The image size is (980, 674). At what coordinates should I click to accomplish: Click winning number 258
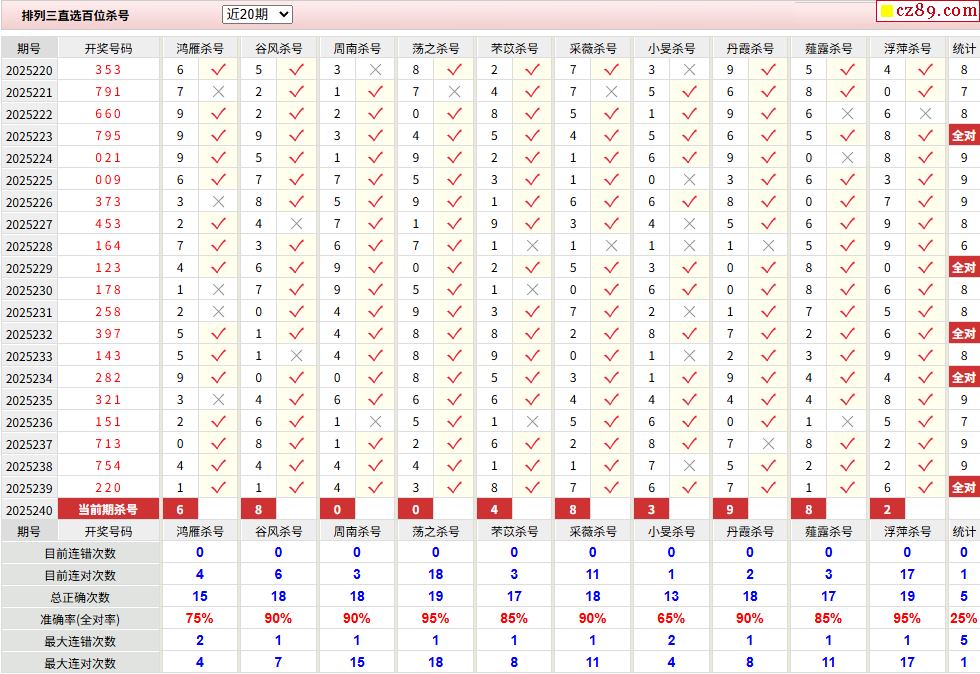pyautogui.click(x=108, y=312)
